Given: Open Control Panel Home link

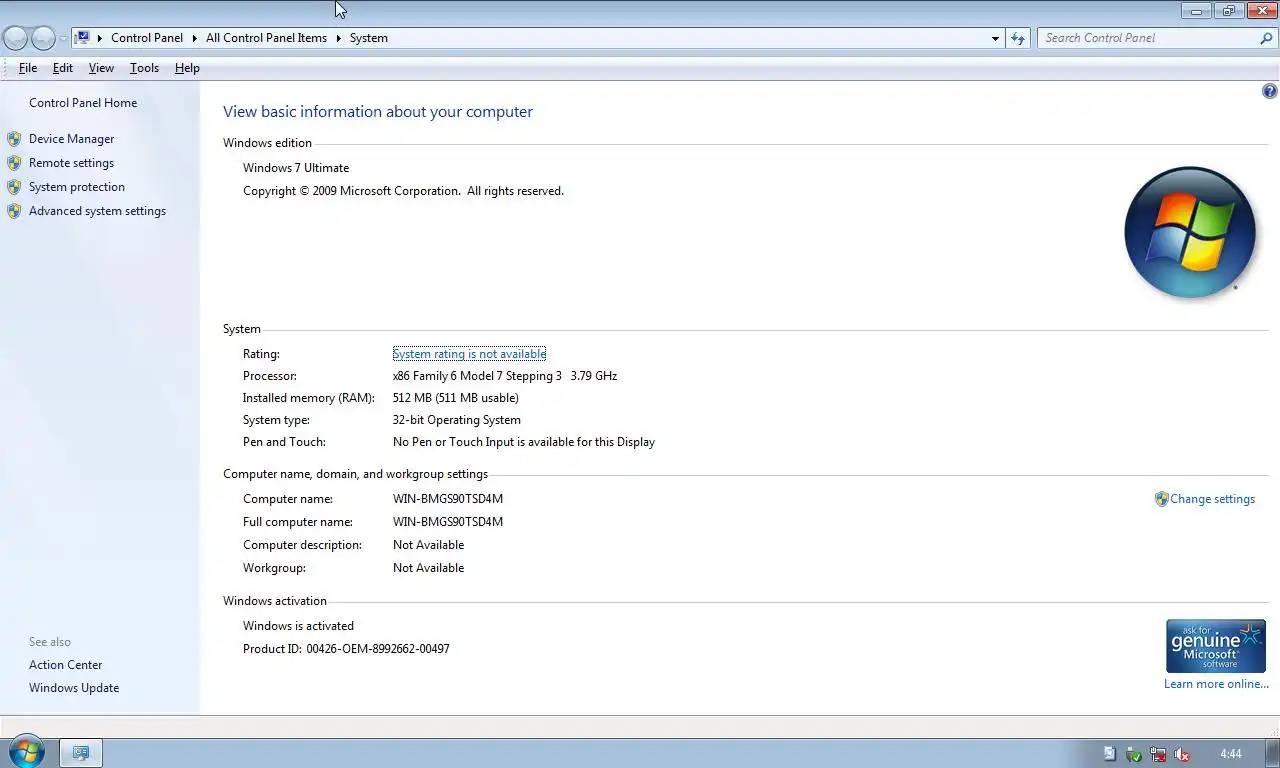Looking at the screenshot, I should 83,103.
